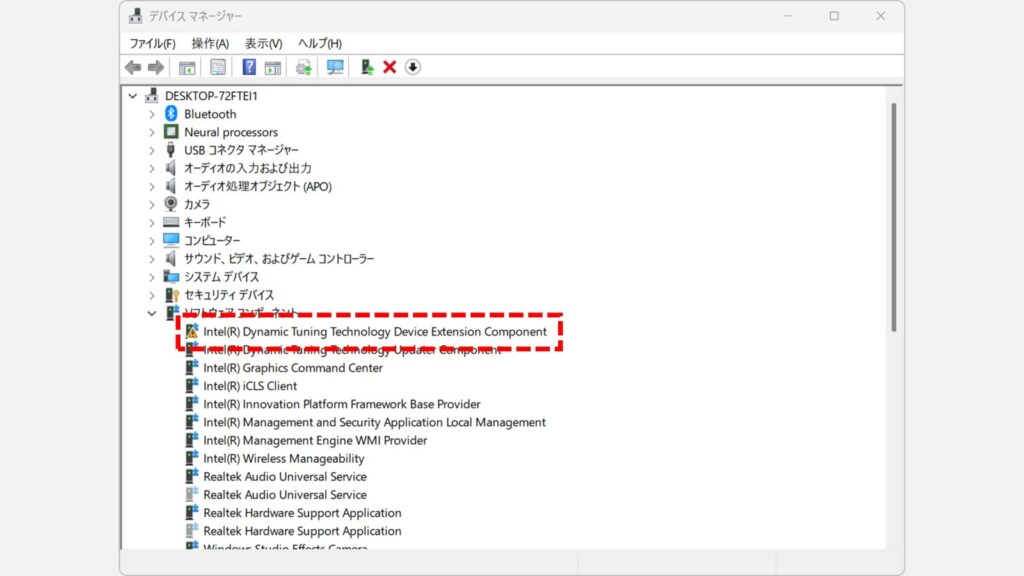Select Intel(R) Wireless Manageability device
1024x576 pixels.
click(x=283, y=458)
